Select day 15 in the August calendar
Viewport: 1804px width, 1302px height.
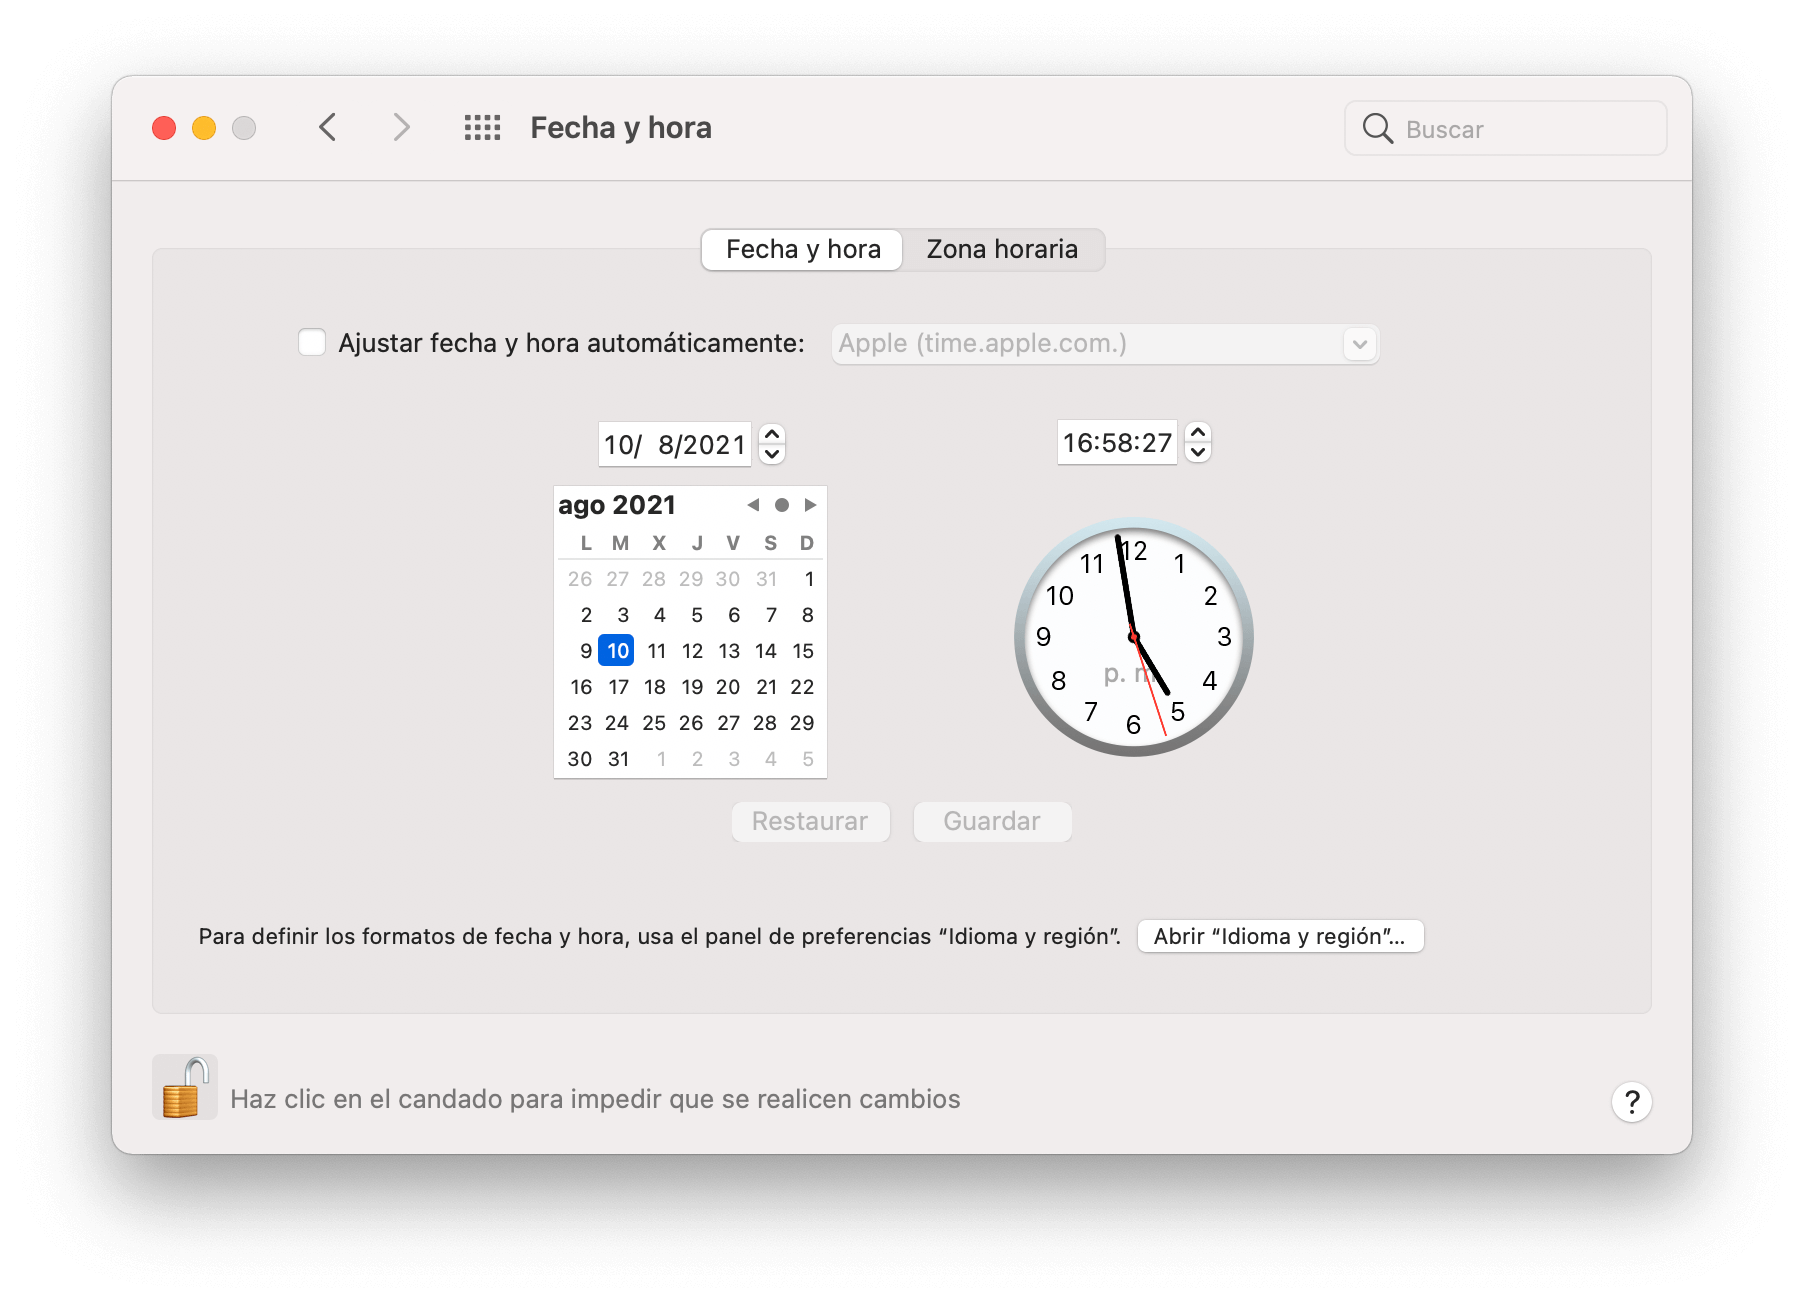tap(803, 650)
